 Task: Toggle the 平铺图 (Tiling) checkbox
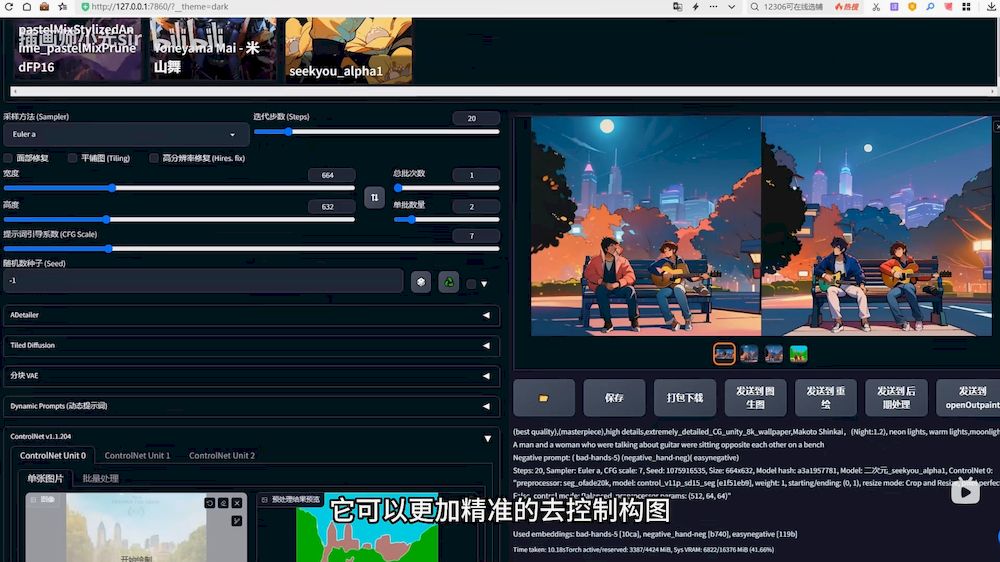point(73,158)
